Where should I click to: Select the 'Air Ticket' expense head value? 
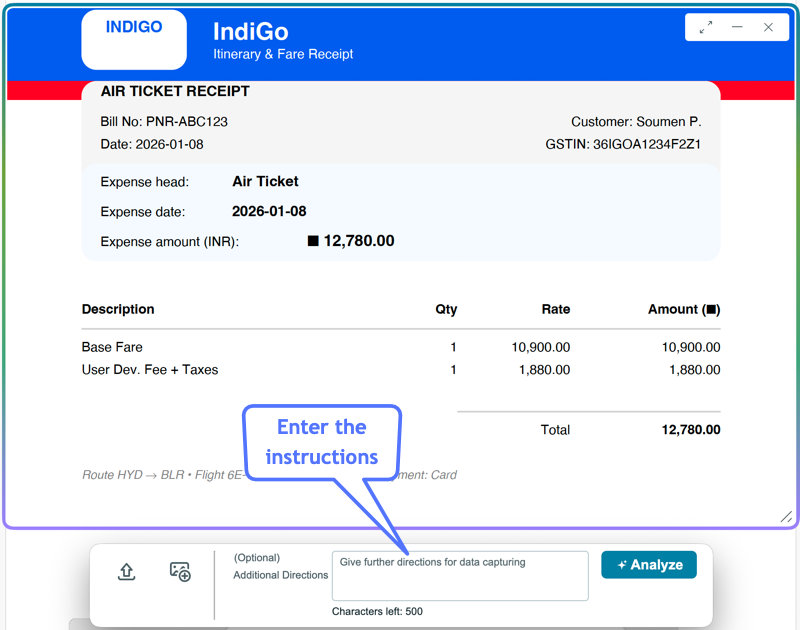[x=265, y=182]
